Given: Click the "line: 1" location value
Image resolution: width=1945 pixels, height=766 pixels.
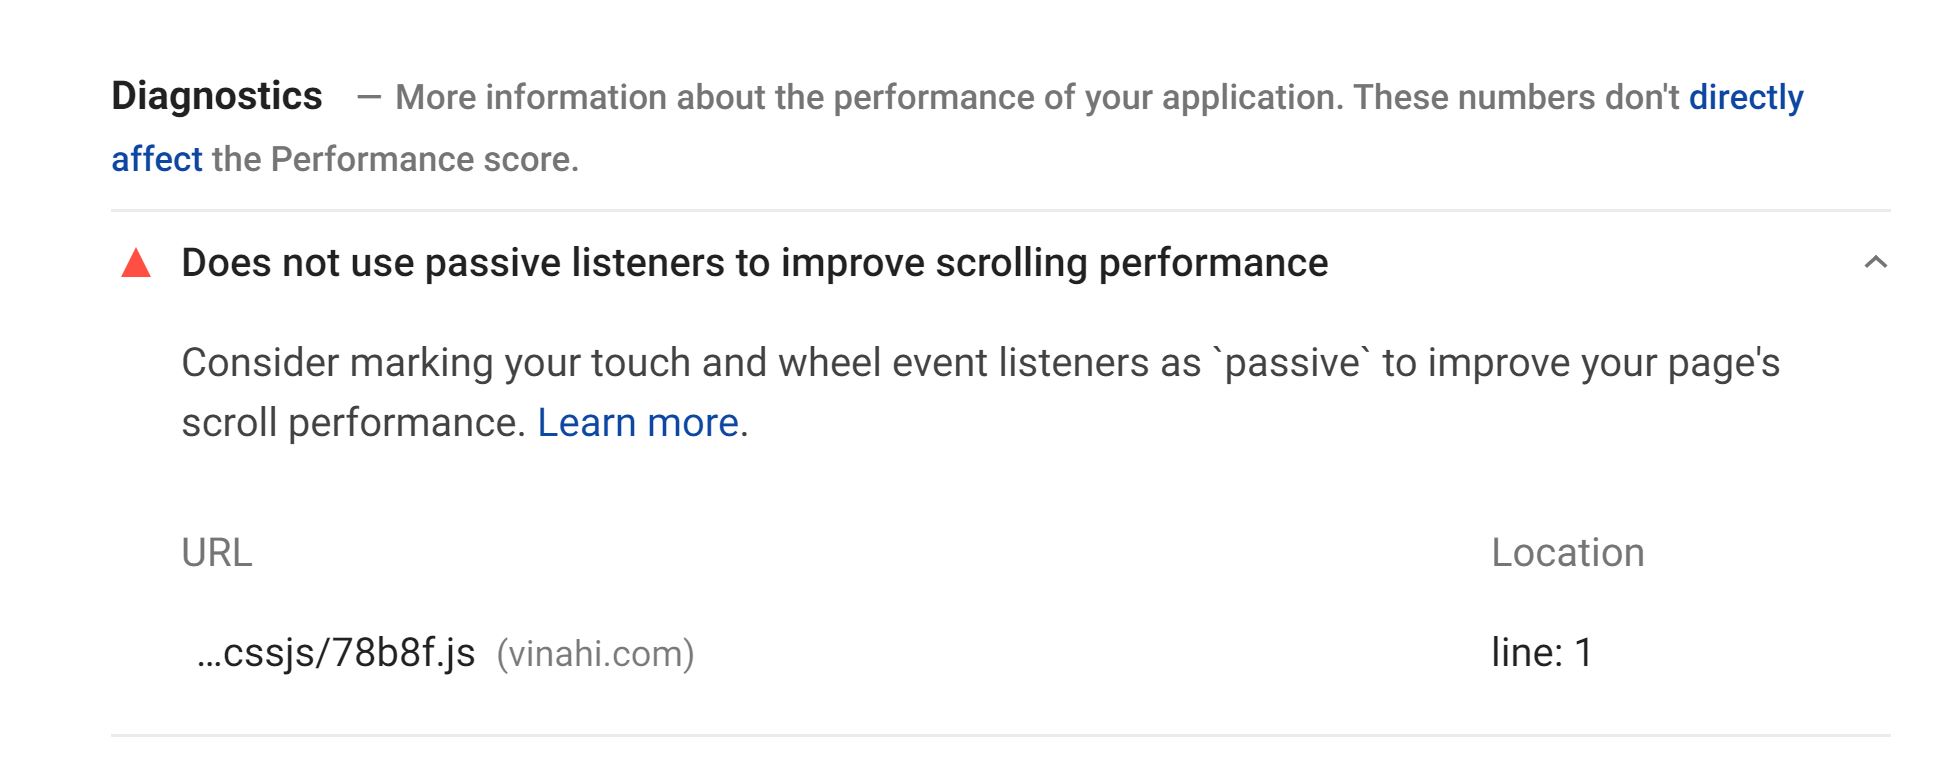Looking at the screenshot, I should coord(1541,653).
